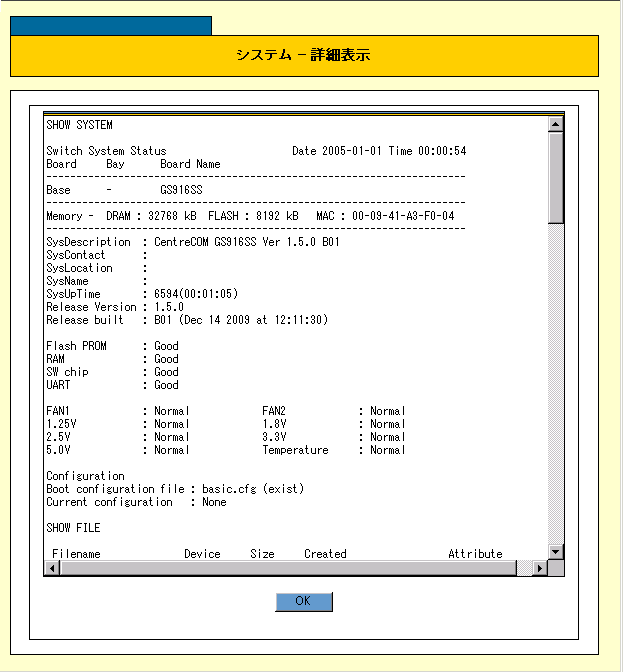
Task: Click the Filename column header
Action: (76, 554)
